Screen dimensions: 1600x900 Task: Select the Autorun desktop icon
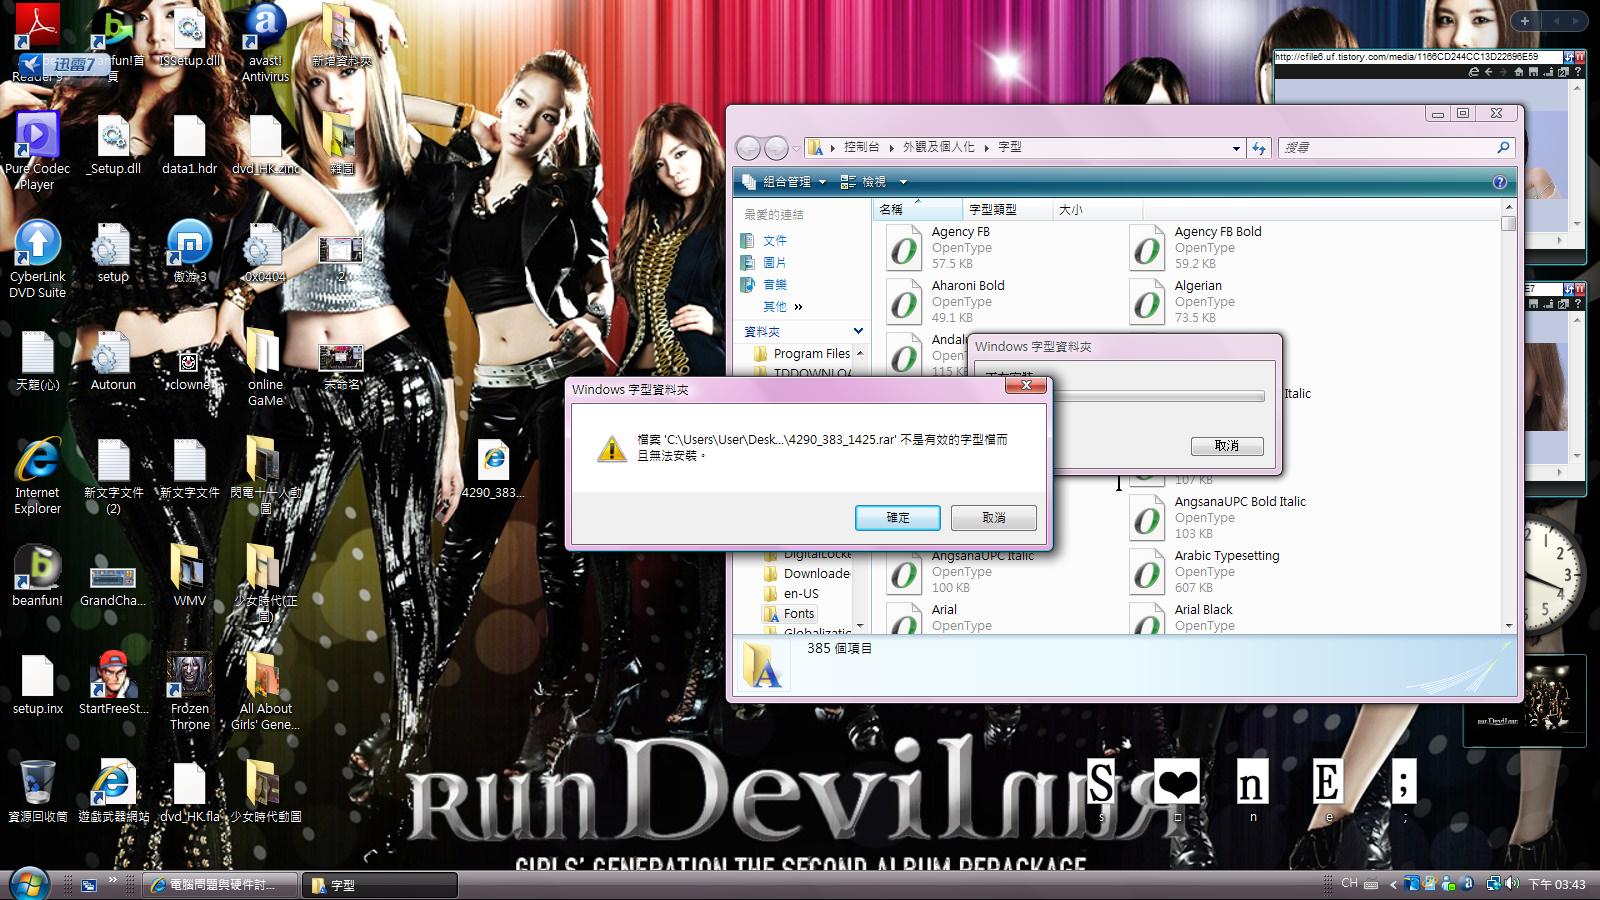(113, 360)
